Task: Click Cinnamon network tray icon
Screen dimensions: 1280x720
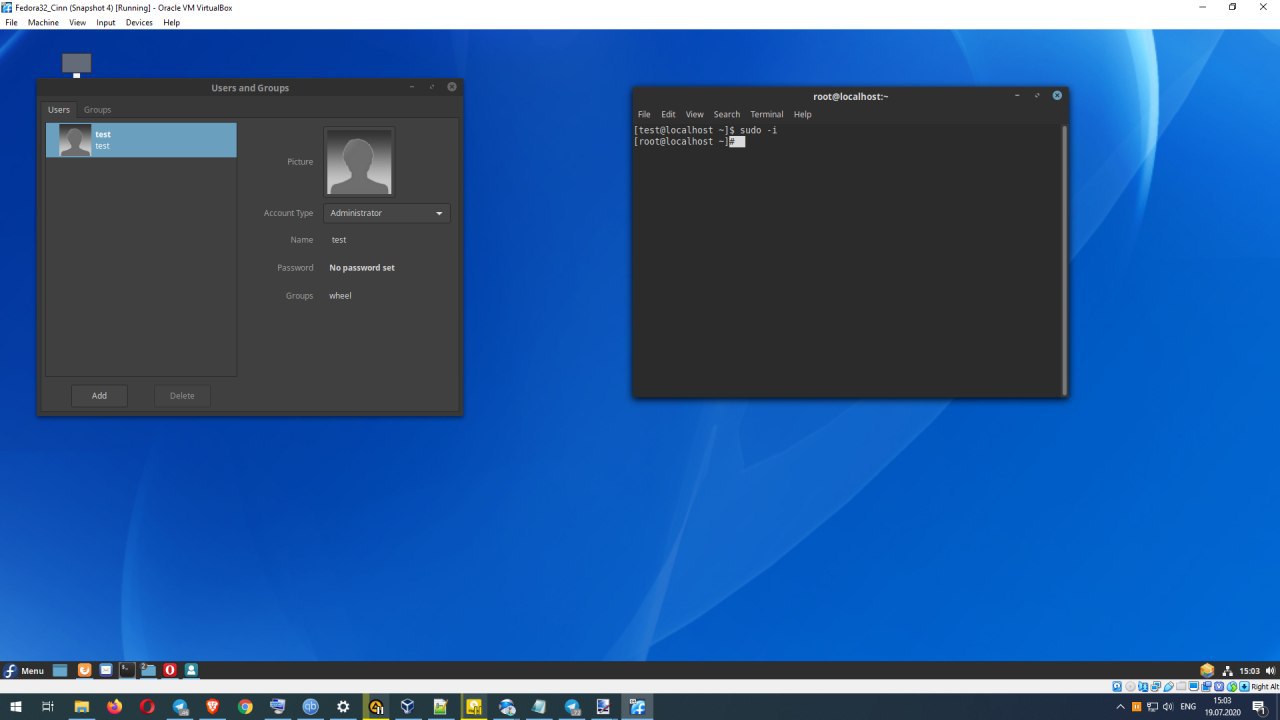Action: tap(1227, 671)
